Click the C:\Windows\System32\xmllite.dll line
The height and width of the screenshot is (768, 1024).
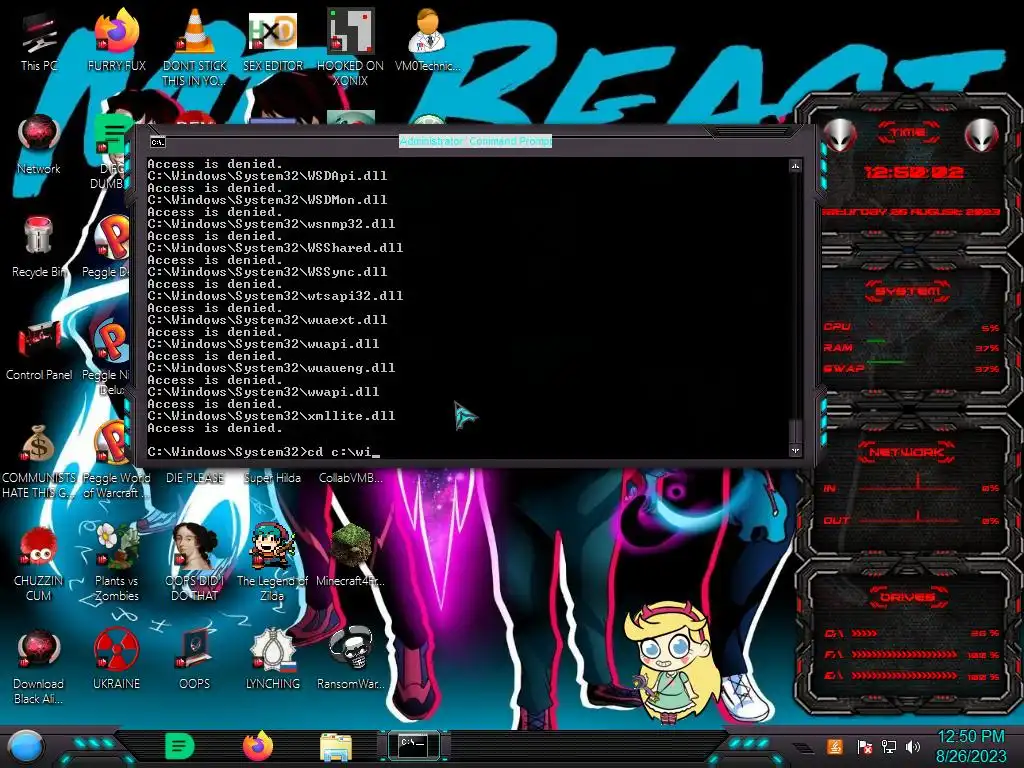point(271,416)
